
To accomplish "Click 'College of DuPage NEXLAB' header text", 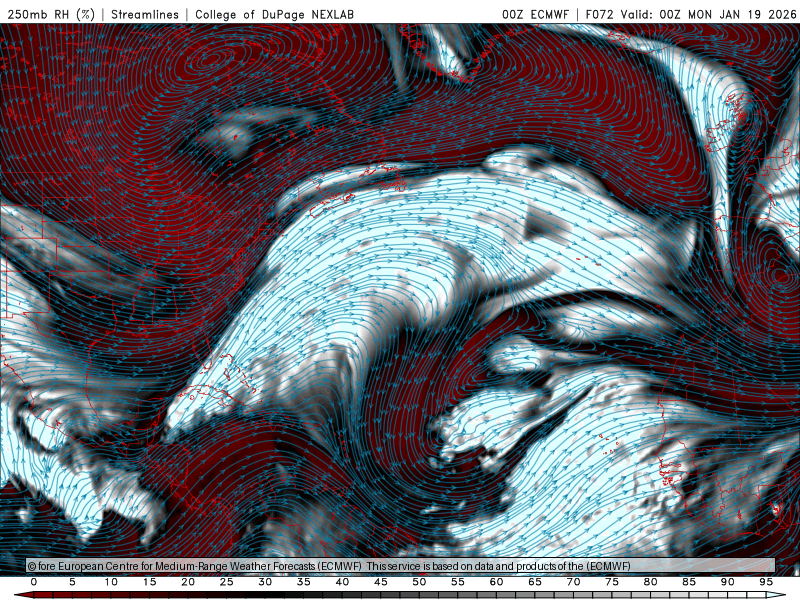I will click(274, 14).
